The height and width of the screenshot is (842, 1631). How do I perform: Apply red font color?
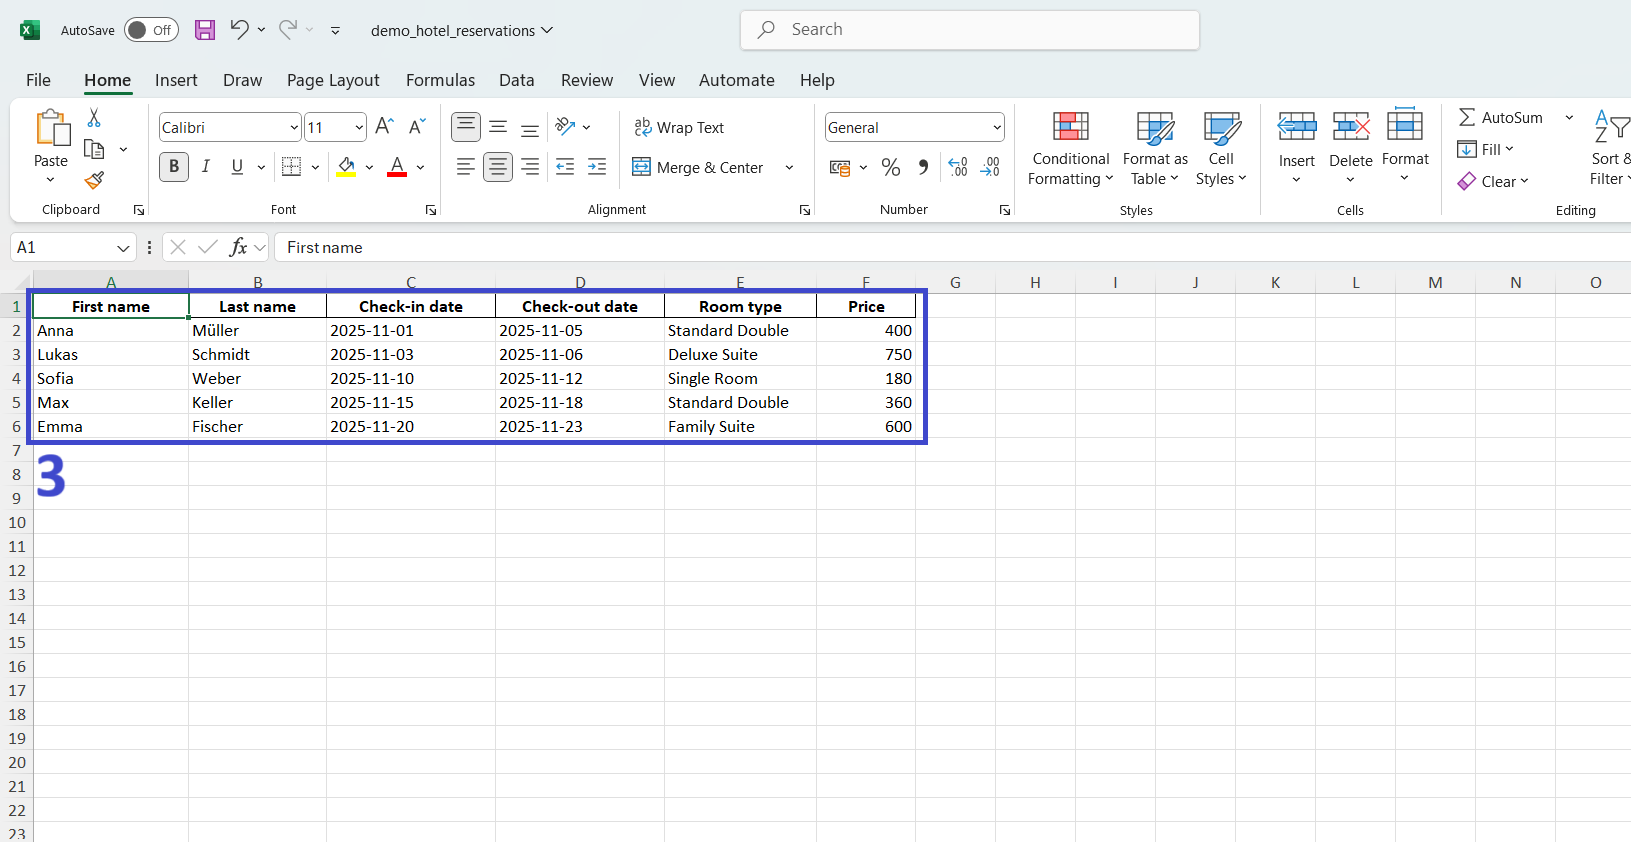pyautogui.click(x=397, y=167)
